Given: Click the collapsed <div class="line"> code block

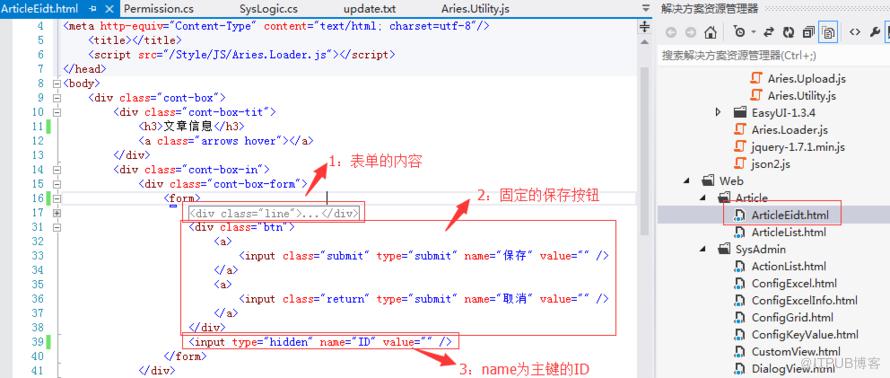Looking at the screenshot, I should (274, 213).
